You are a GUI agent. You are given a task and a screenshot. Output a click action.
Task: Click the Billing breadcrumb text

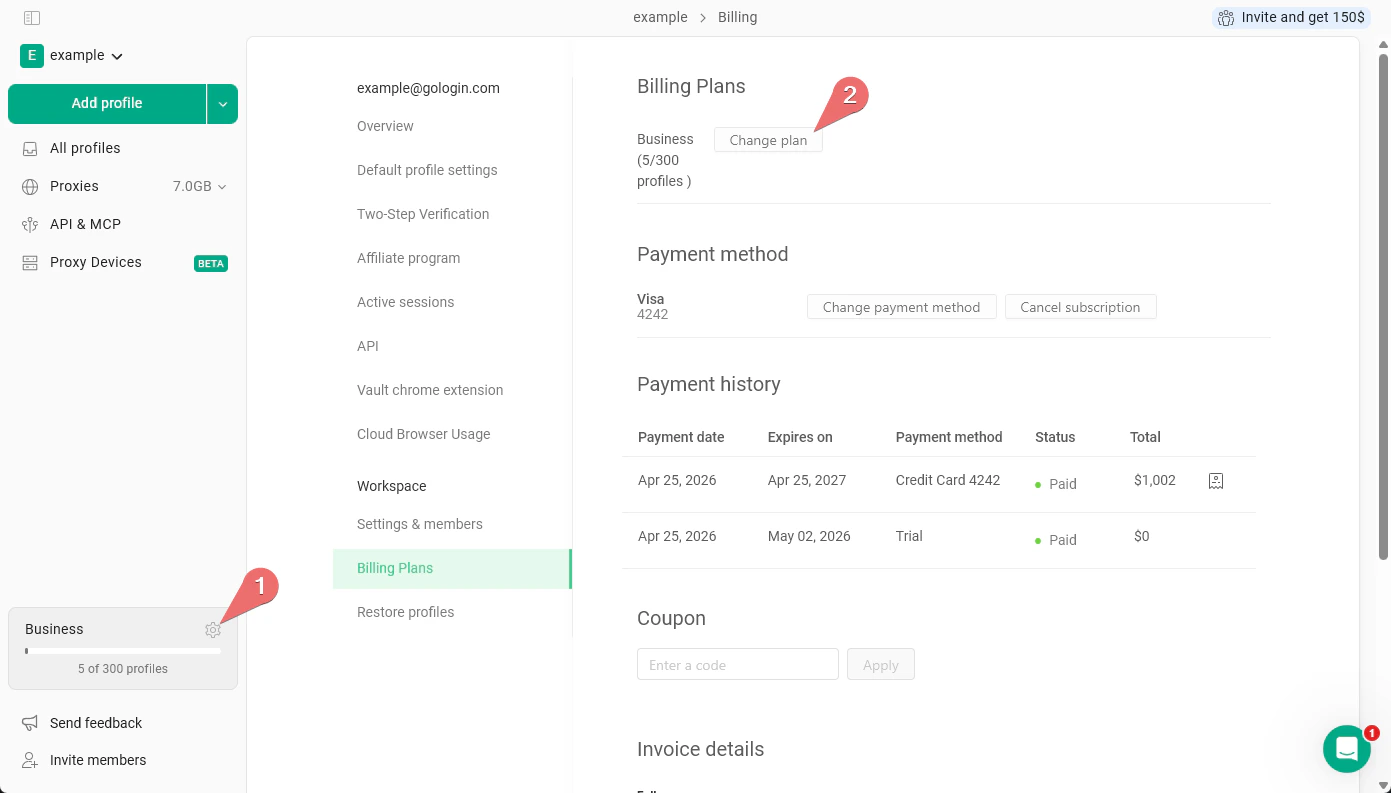tap(737, 17)
